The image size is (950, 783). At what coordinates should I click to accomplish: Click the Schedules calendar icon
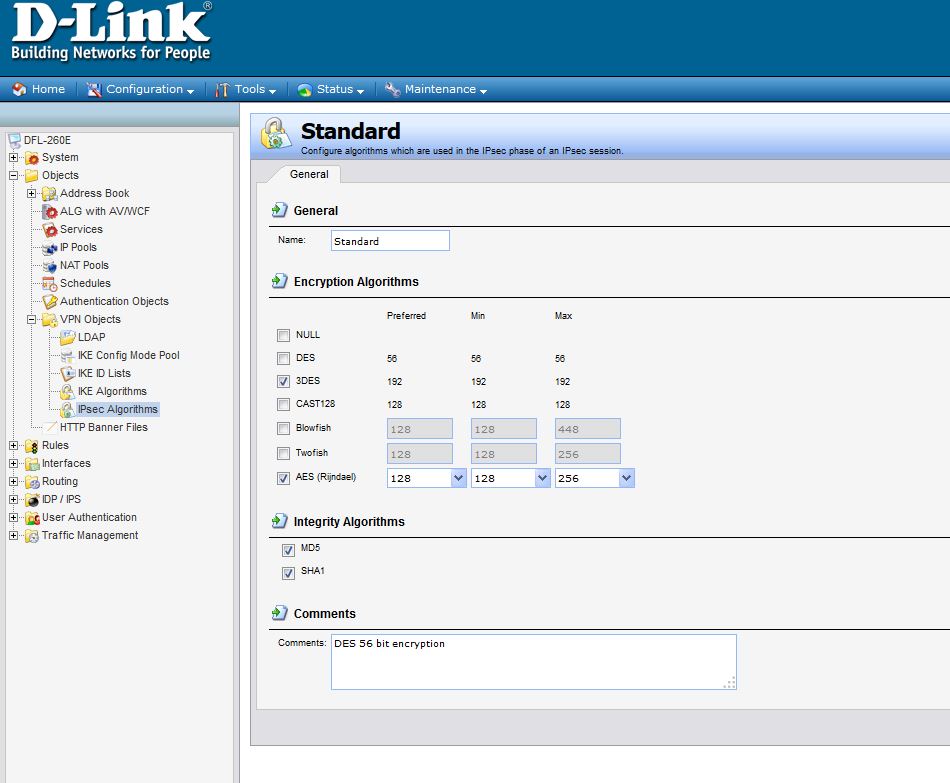pyautogui.click(x=50, y=284)
